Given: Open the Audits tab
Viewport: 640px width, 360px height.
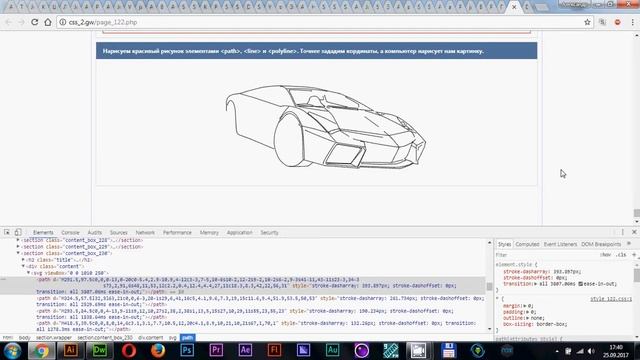Looking at the screenshot, I should 95,232.
